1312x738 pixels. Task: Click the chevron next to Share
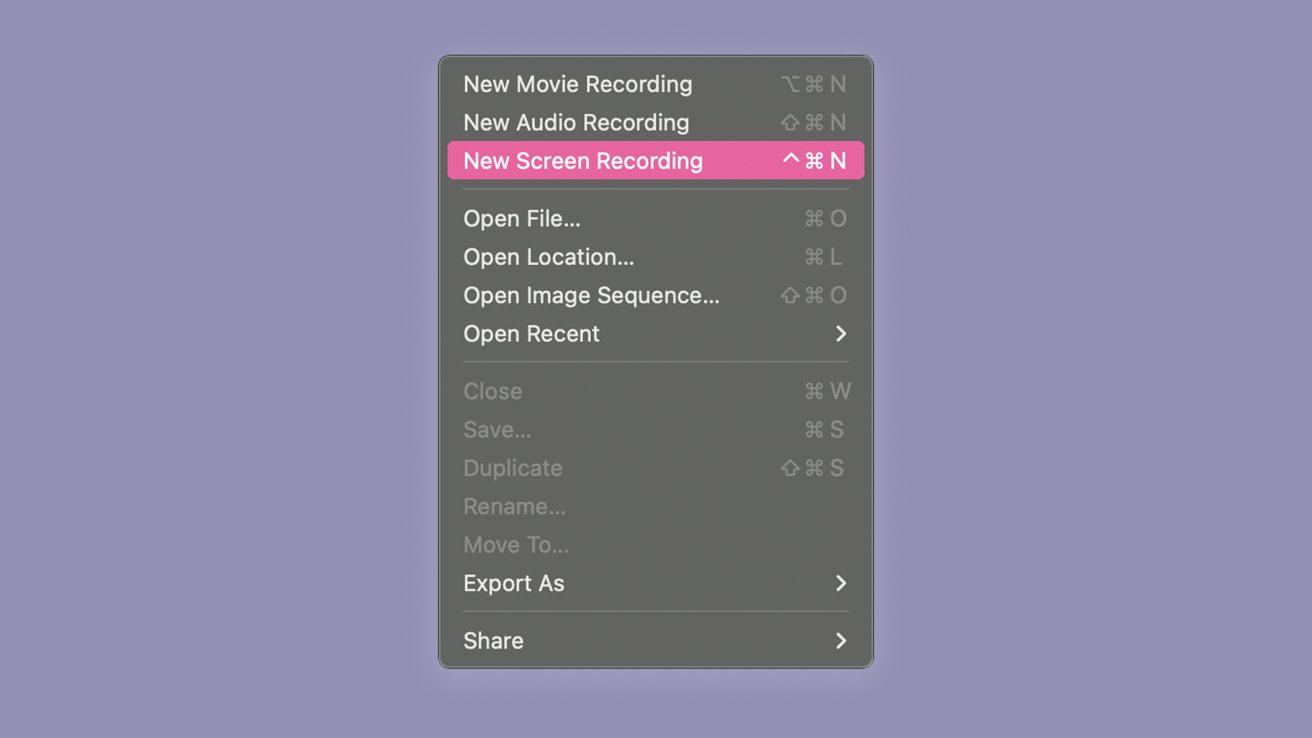(x=841, y=640)
